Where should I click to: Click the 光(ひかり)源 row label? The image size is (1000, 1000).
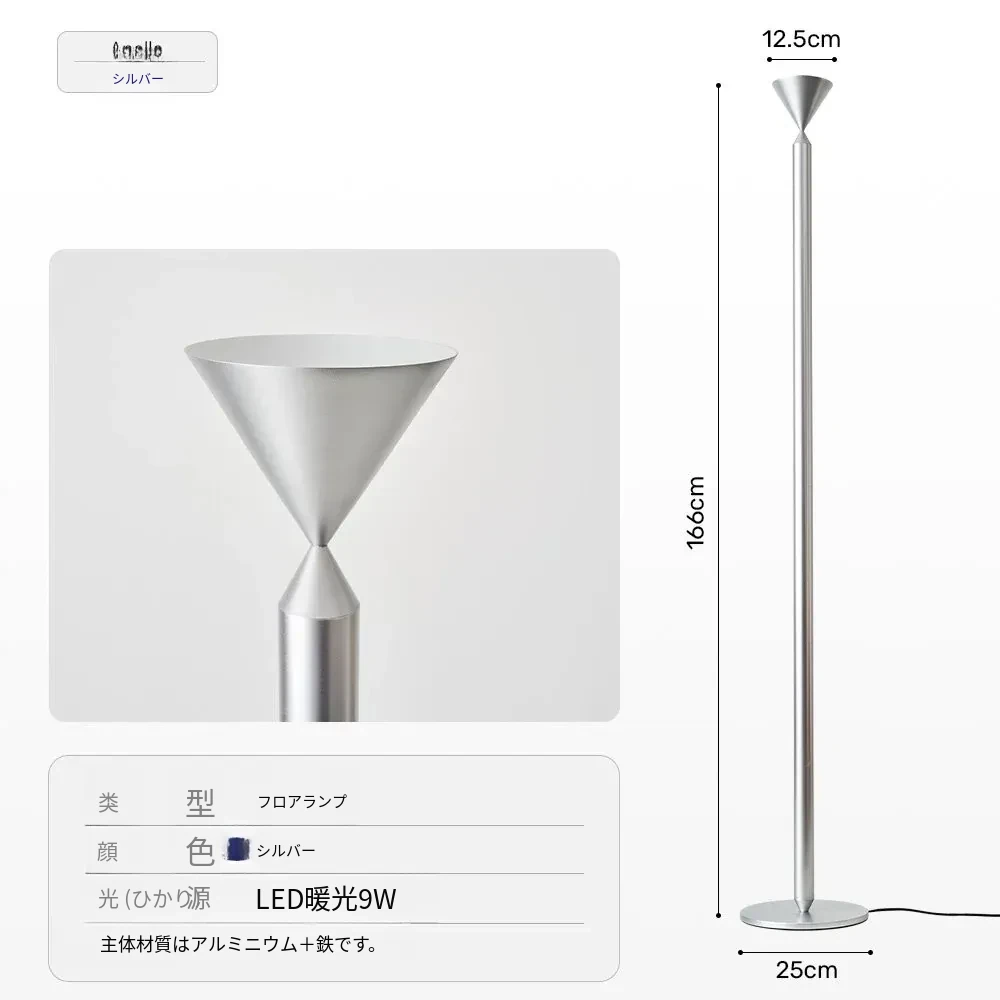154,899
